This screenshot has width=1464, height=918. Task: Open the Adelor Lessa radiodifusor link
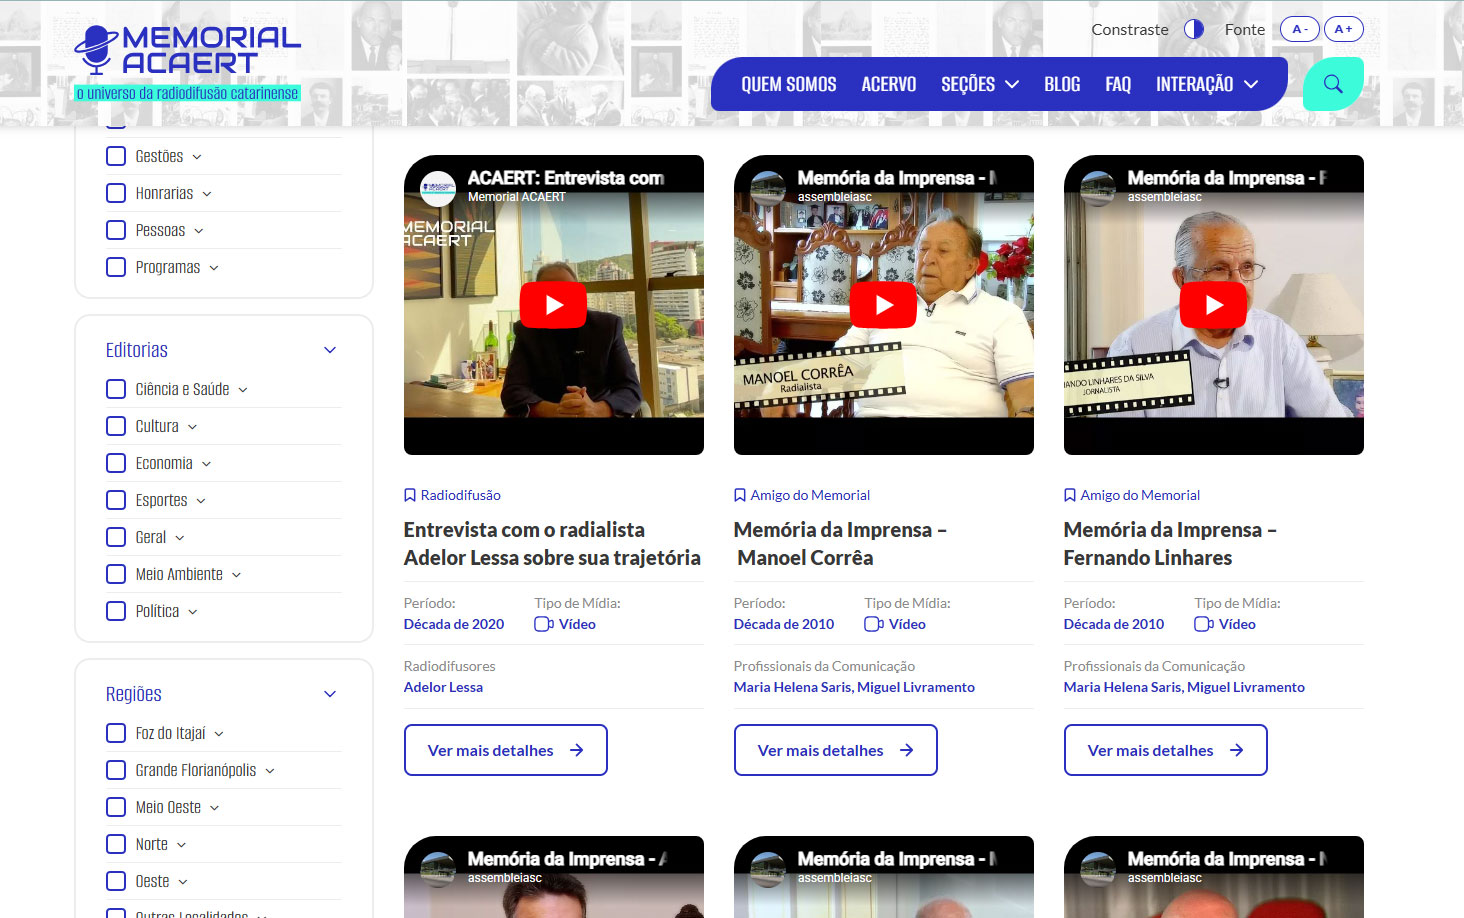443,687
